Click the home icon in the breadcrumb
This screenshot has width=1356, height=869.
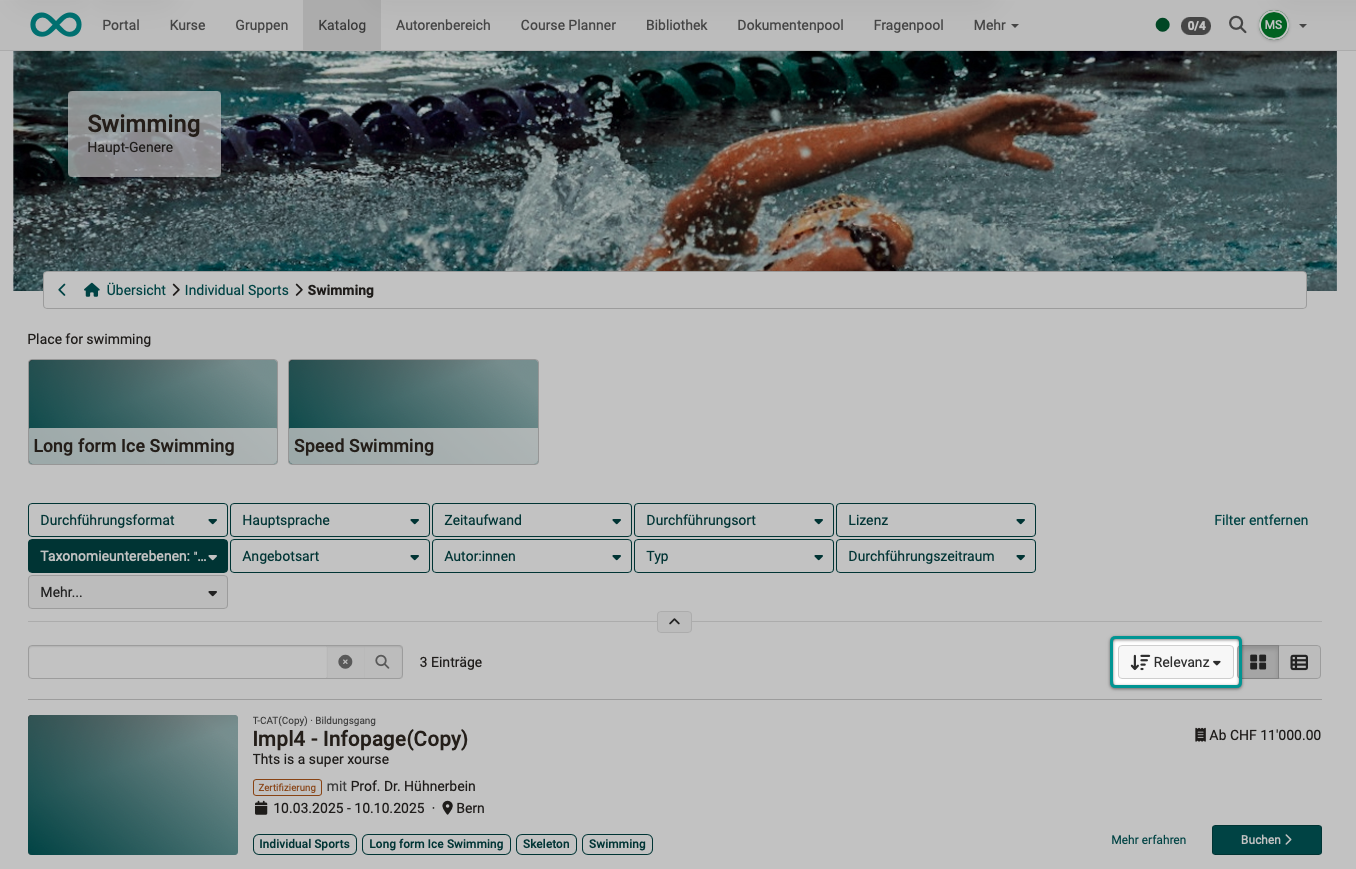tap(92, 289)
